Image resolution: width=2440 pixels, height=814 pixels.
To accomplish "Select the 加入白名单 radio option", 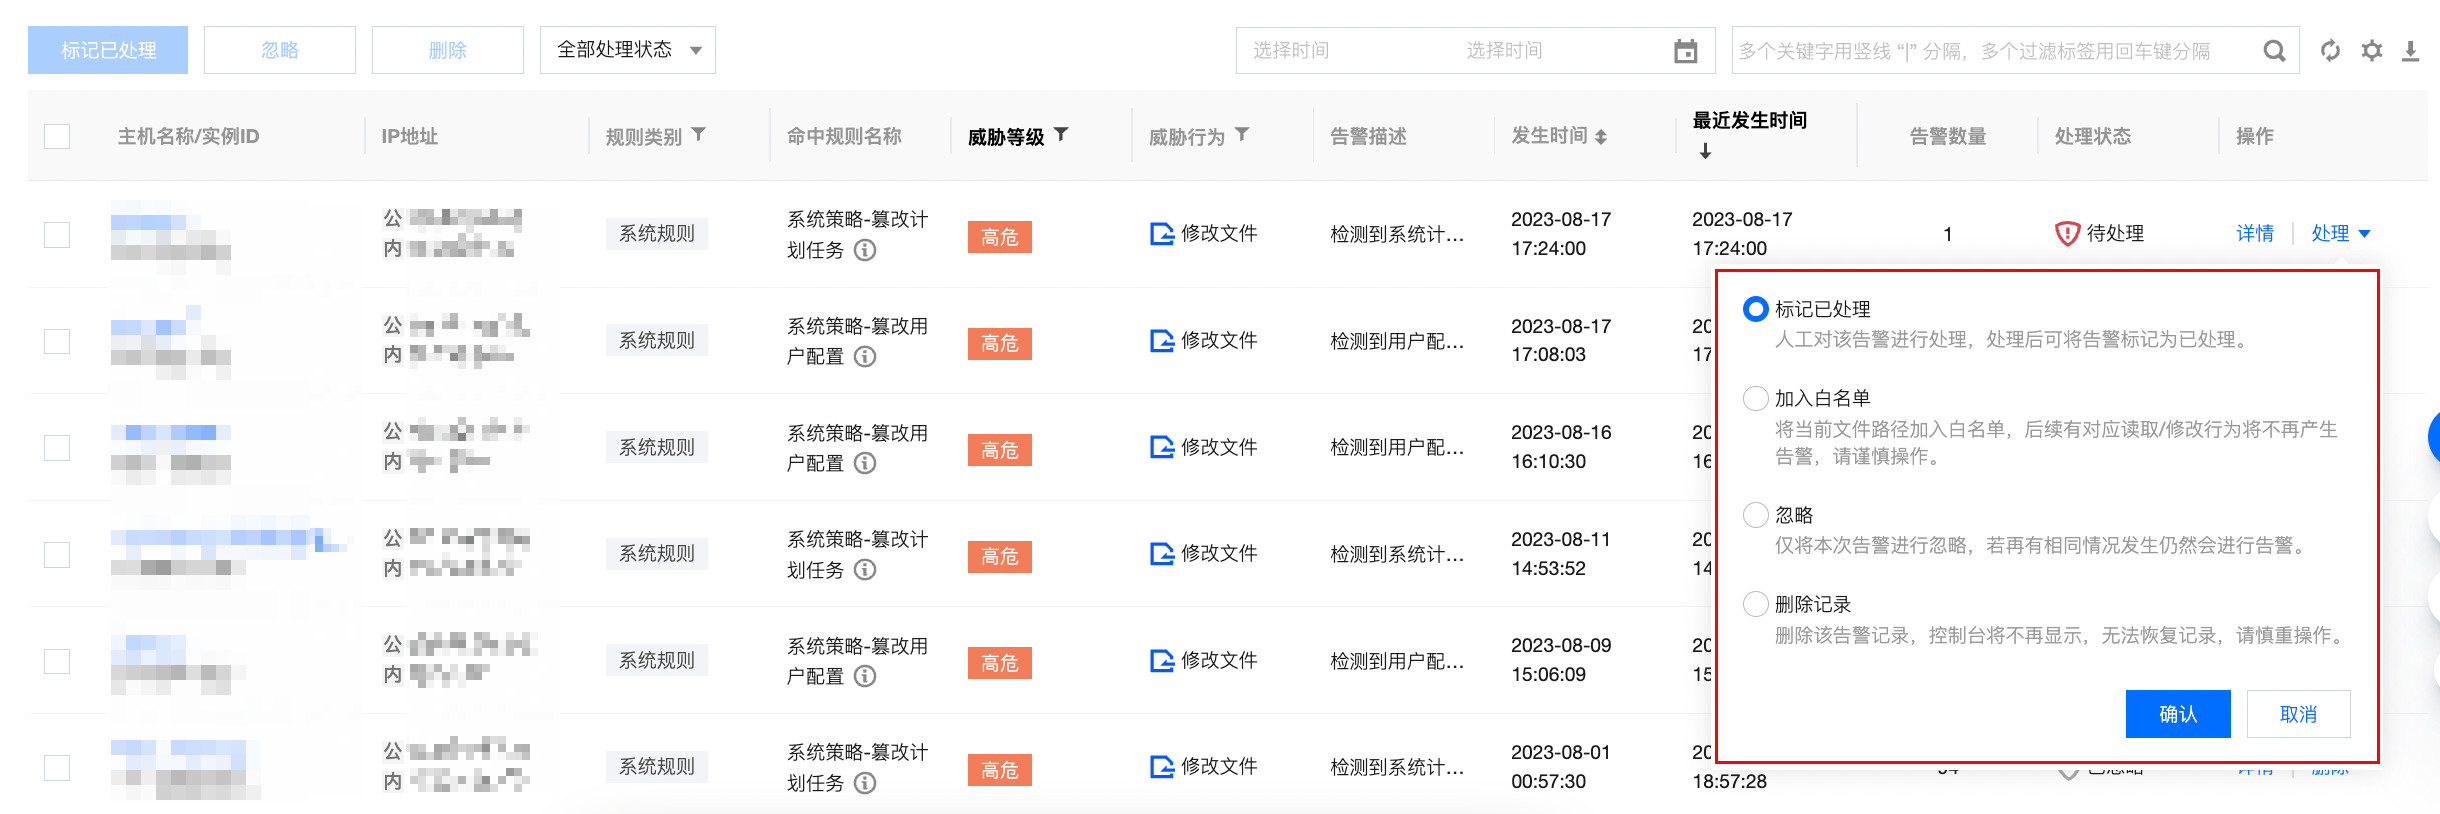I will [1755, 398].
